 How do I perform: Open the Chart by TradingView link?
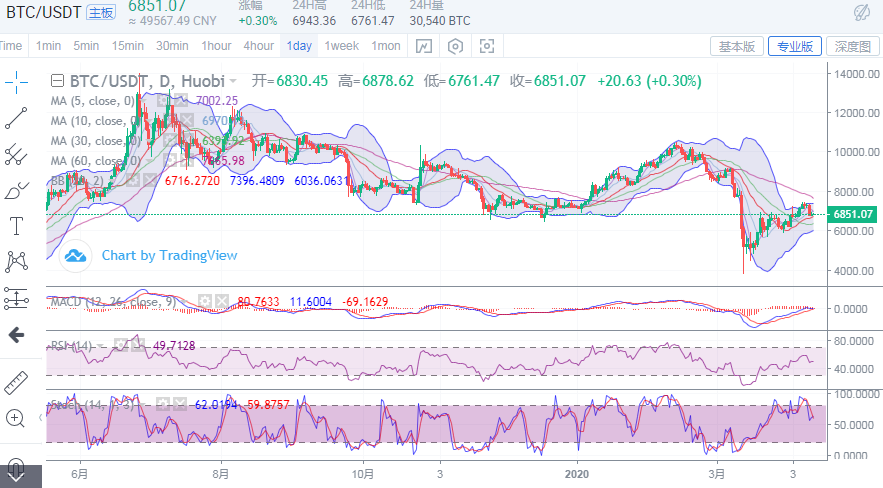coord(170,256)
